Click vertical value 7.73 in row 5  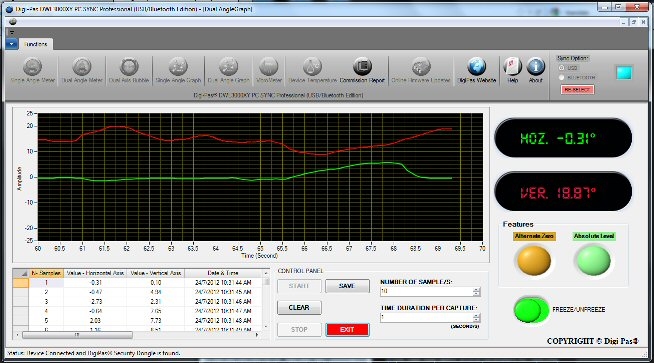tap(156, 320)
